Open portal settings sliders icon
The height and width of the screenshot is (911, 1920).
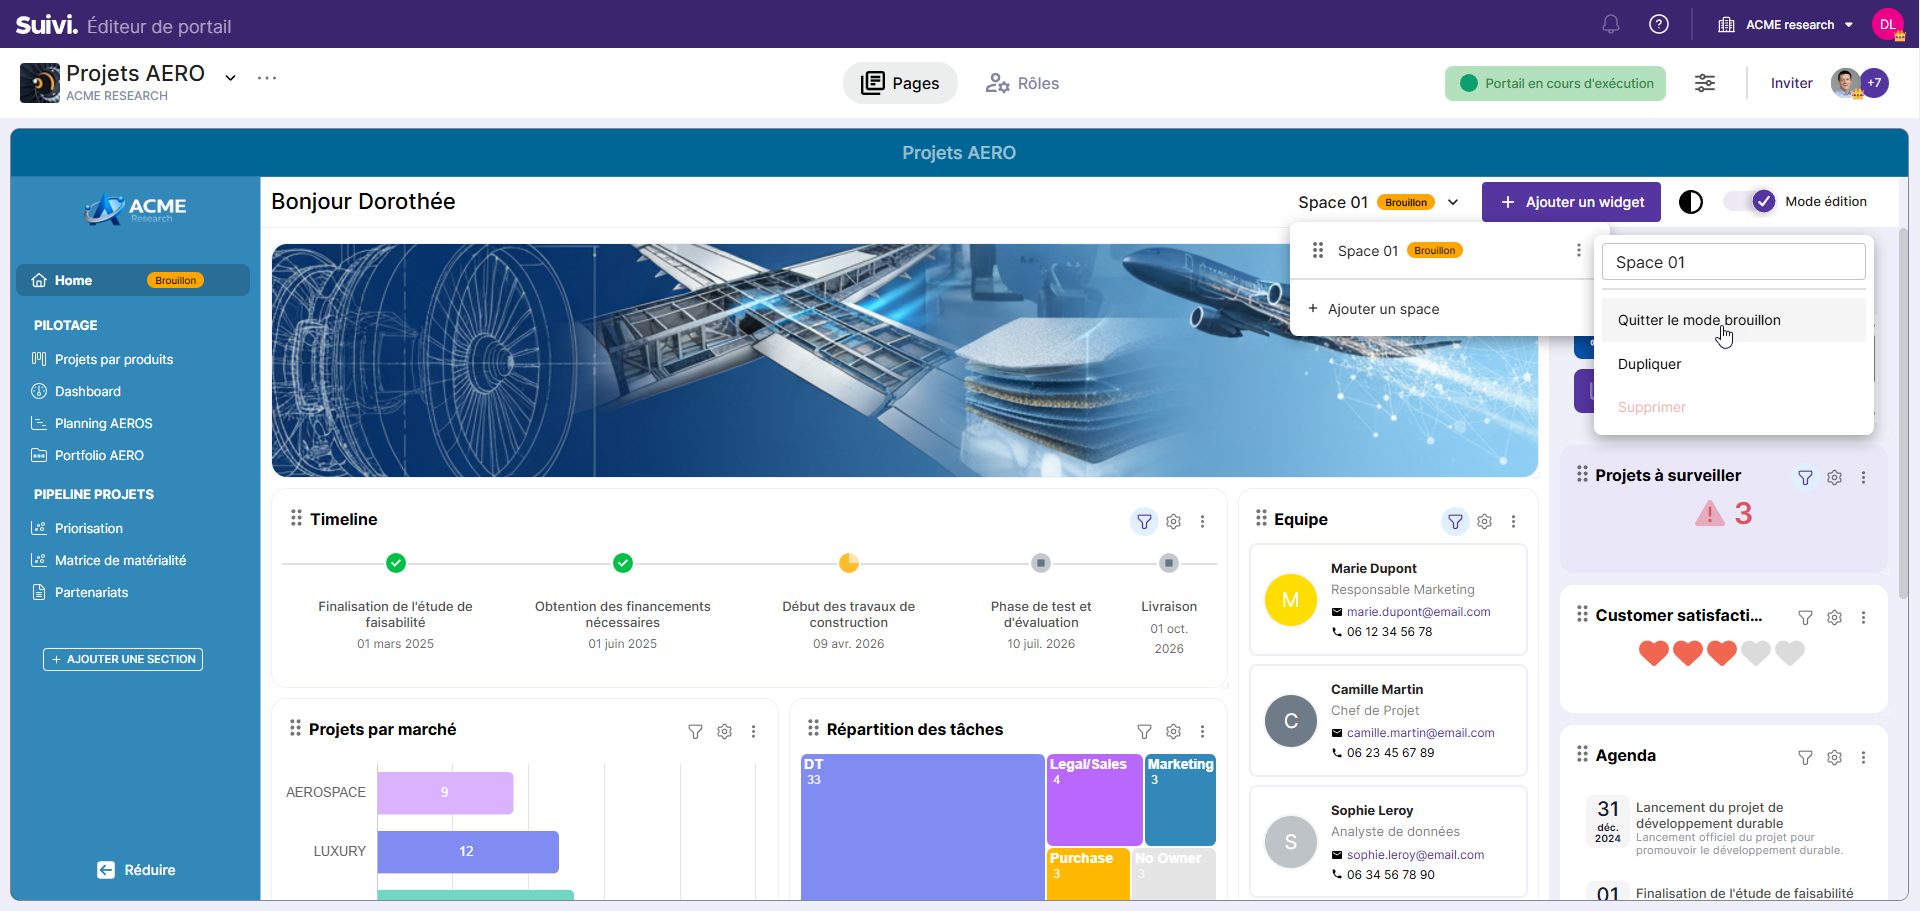1705,83
